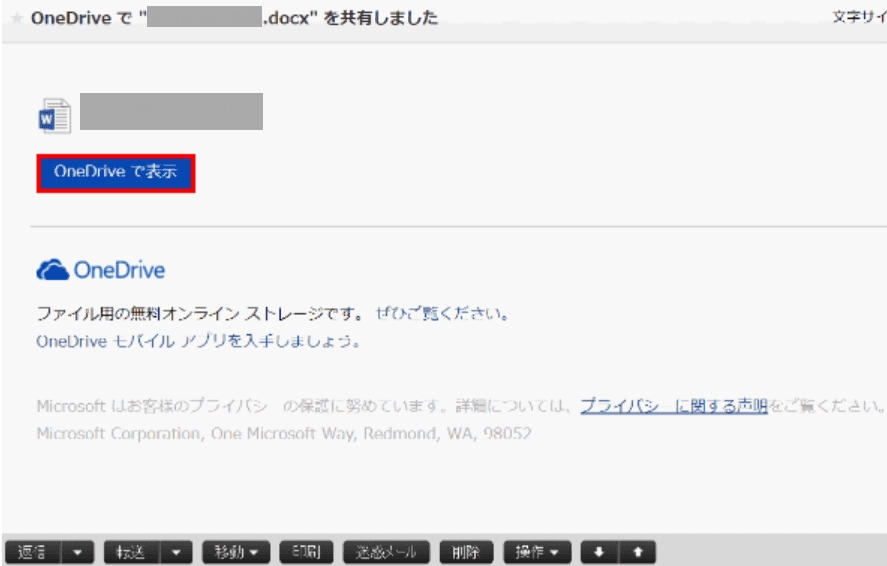The image size is (887, 566).
Task: Go to next message with down arrow
Action: click(599, 552)
